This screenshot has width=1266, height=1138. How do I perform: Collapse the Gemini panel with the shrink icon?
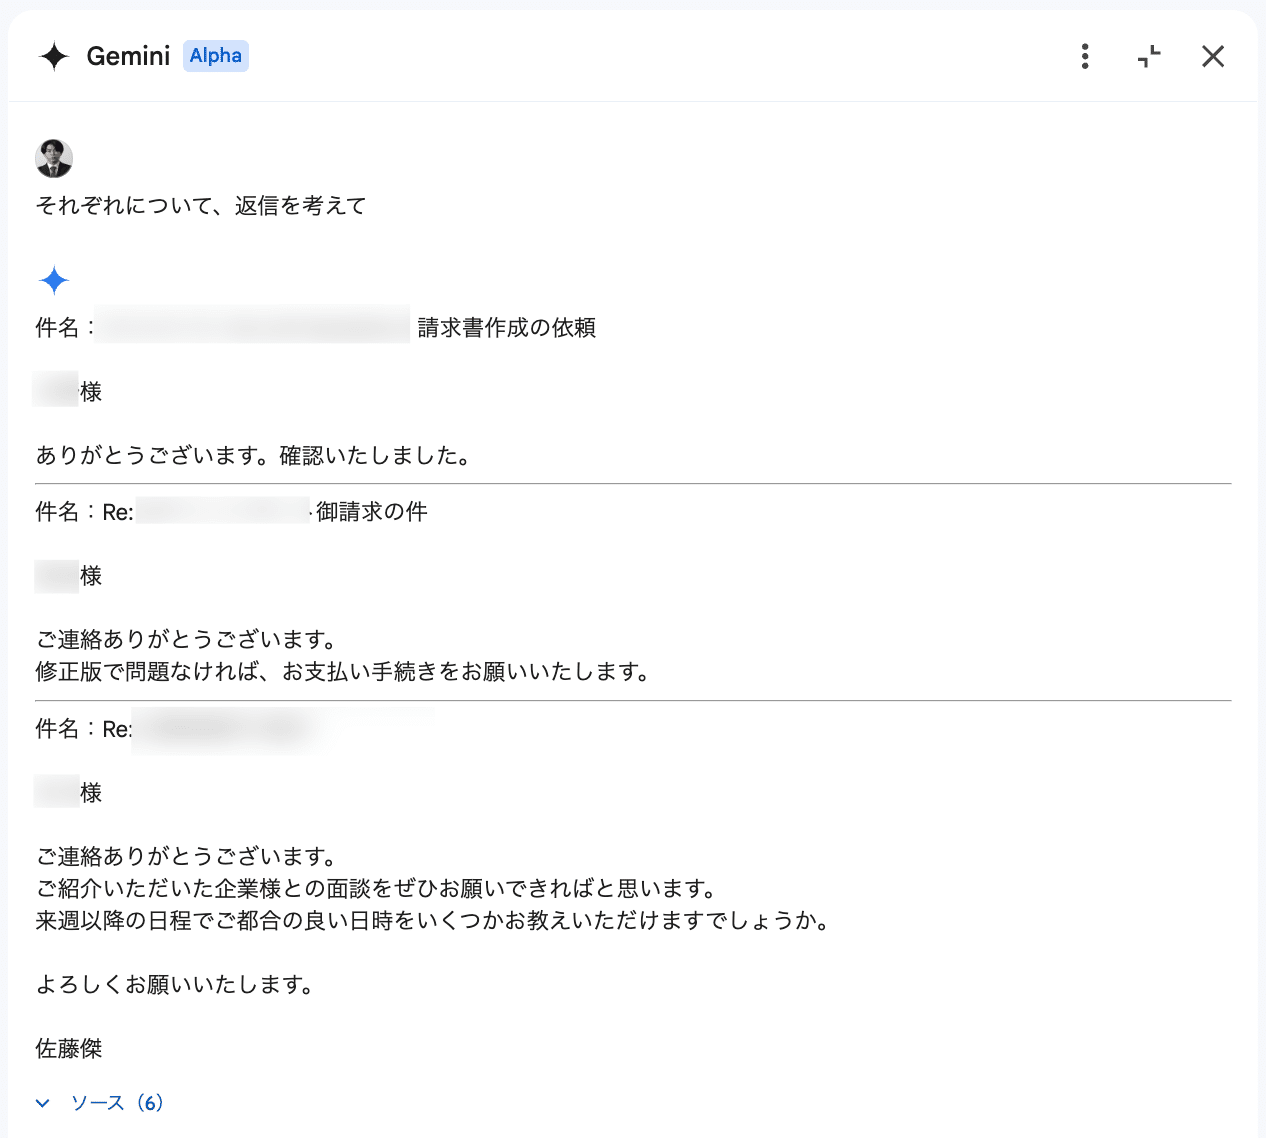[x=1149, y=56]
